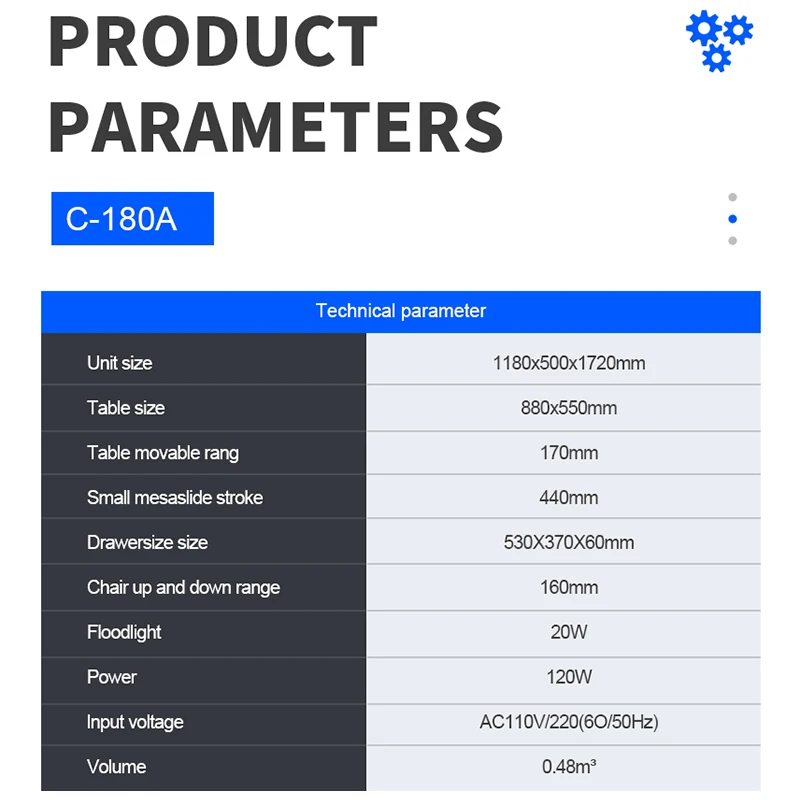Select the Unit size row label
The image size is (800, 800).
(x=120, y=363)
